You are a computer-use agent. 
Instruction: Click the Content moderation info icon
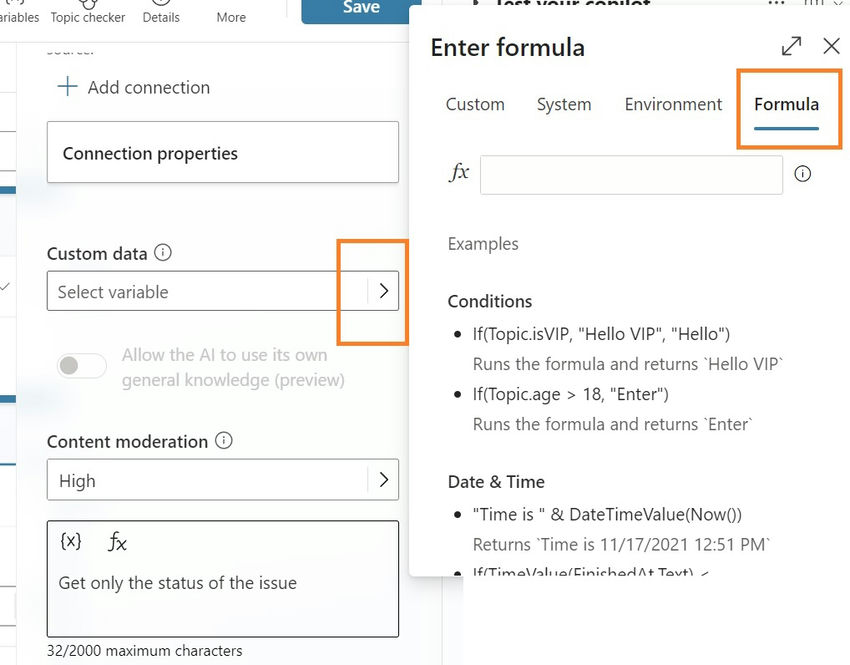[224, 441]
